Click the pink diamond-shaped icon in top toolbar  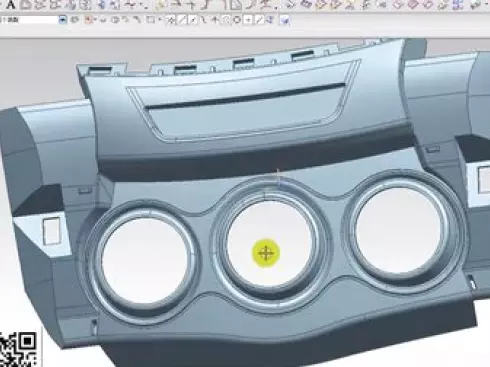[412, 4]
